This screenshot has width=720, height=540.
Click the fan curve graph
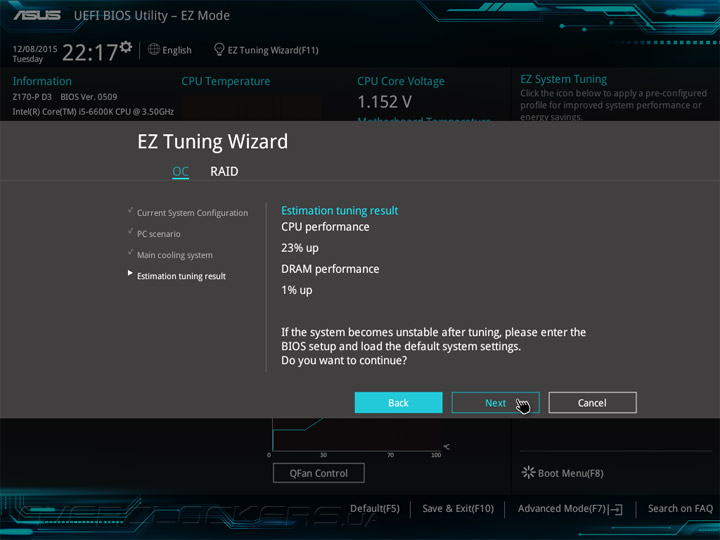[x=356, y=435]
